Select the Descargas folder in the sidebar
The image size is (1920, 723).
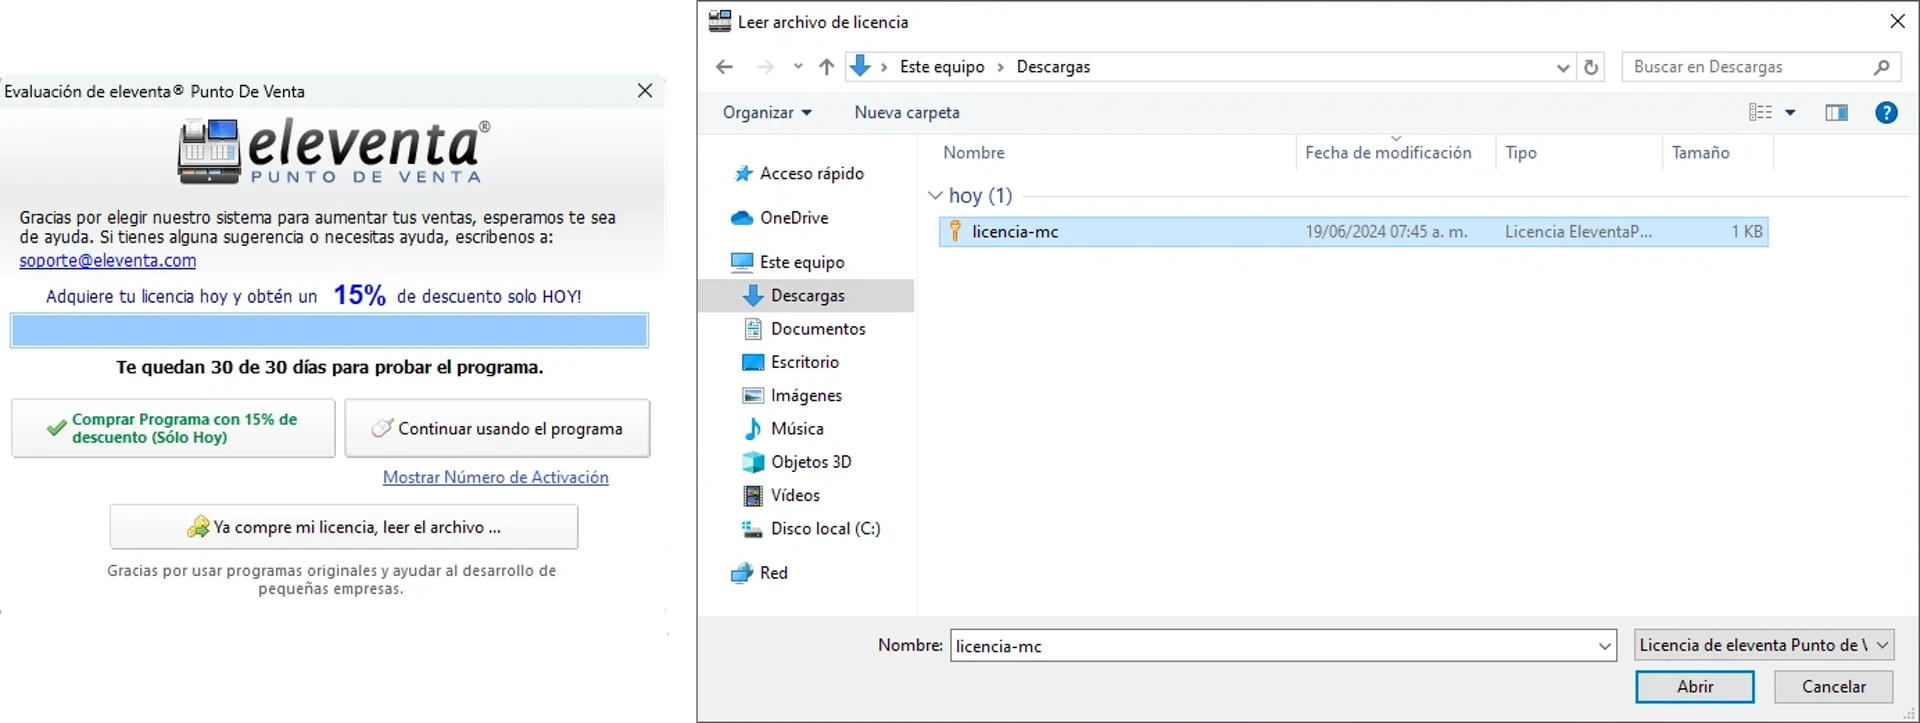tap(805, 296)
